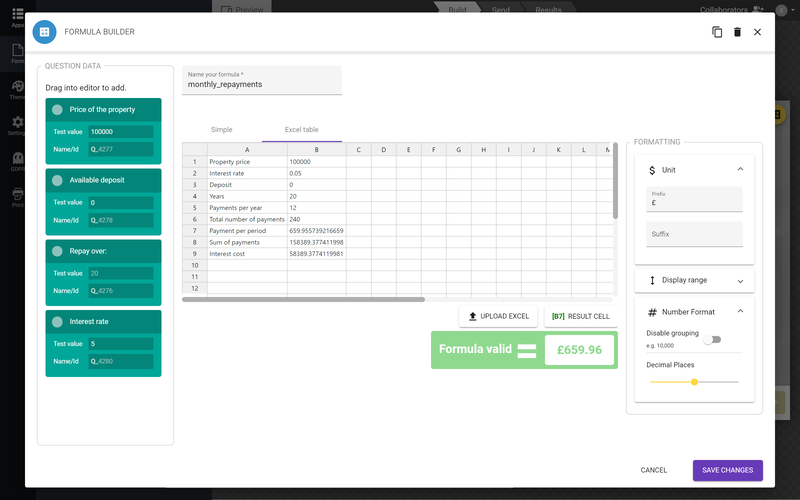Click the Upload Excel button
This screenshot has height=500, width=800.
point(498,316)
